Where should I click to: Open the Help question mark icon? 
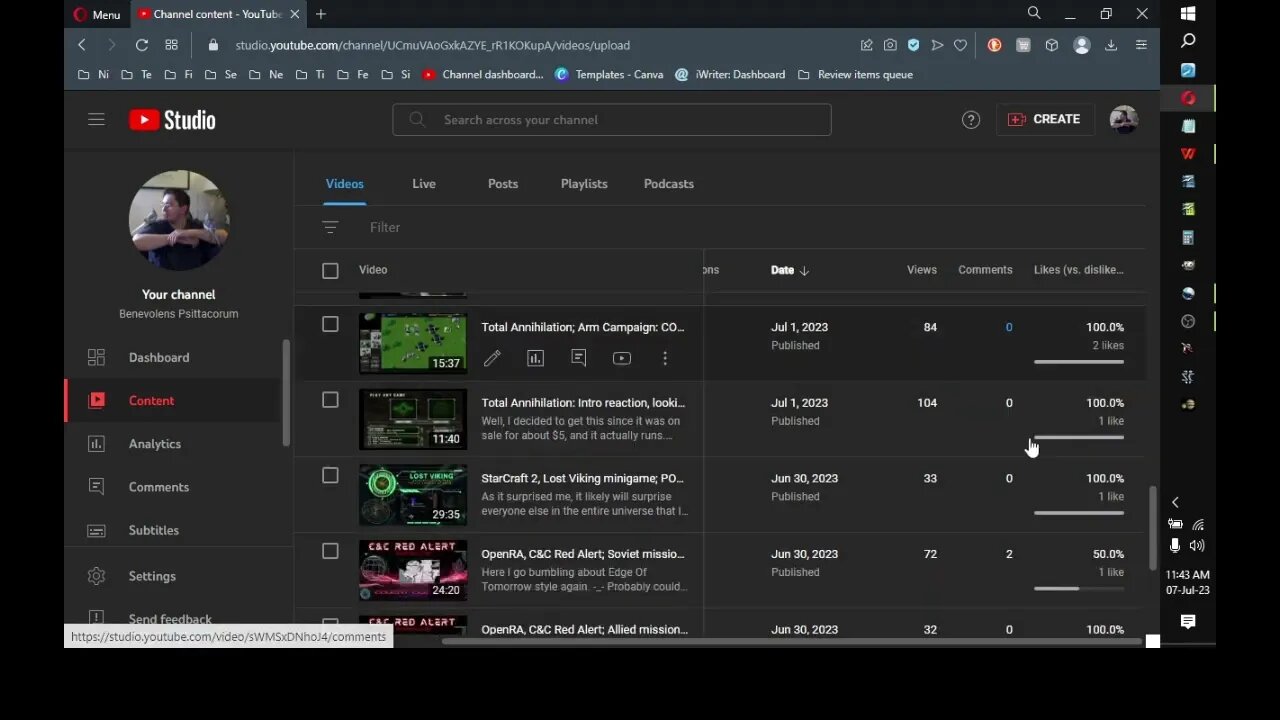click(x=971, y=119)
